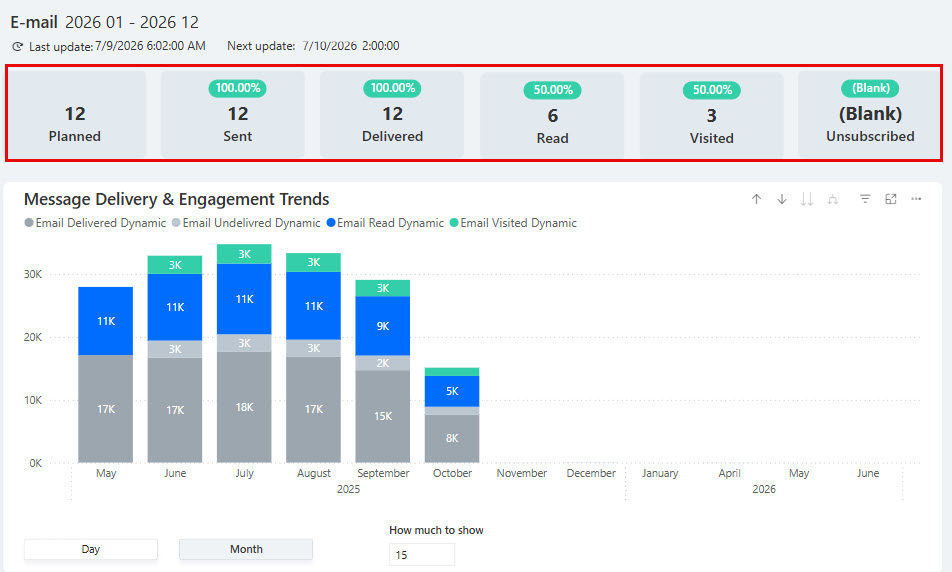
Task: Open the chart's more options ellipsis
Action: click(x=916, y=199)
